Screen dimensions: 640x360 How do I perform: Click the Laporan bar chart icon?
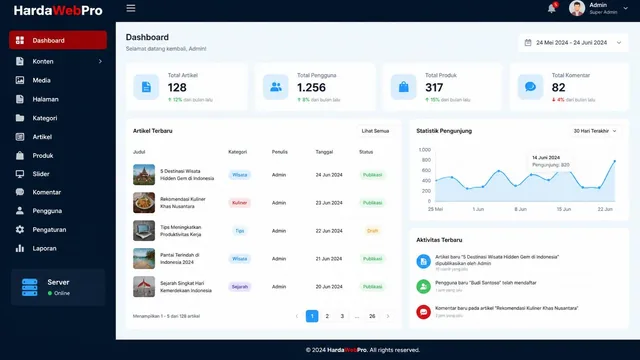click(20, 248)
